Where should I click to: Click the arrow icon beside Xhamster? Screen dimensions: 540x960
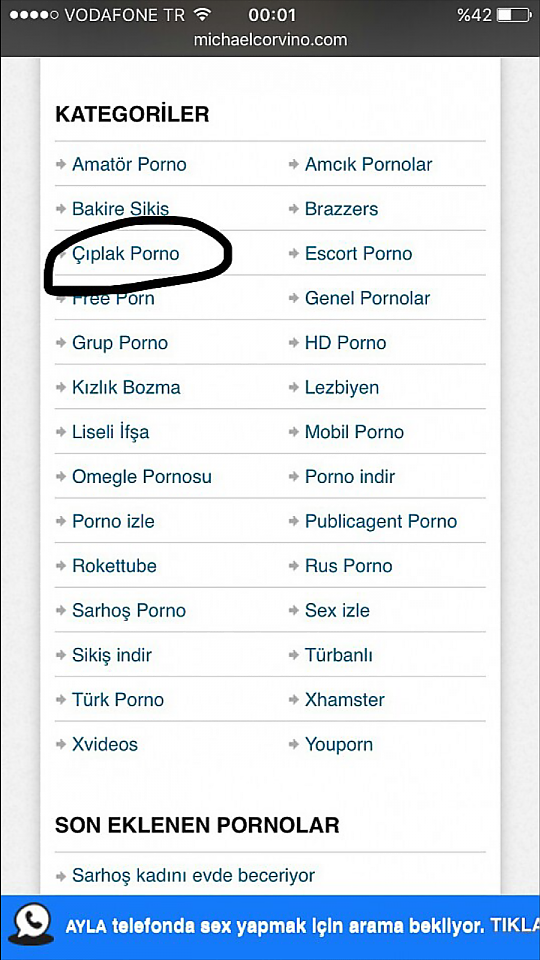click(294, 700)
